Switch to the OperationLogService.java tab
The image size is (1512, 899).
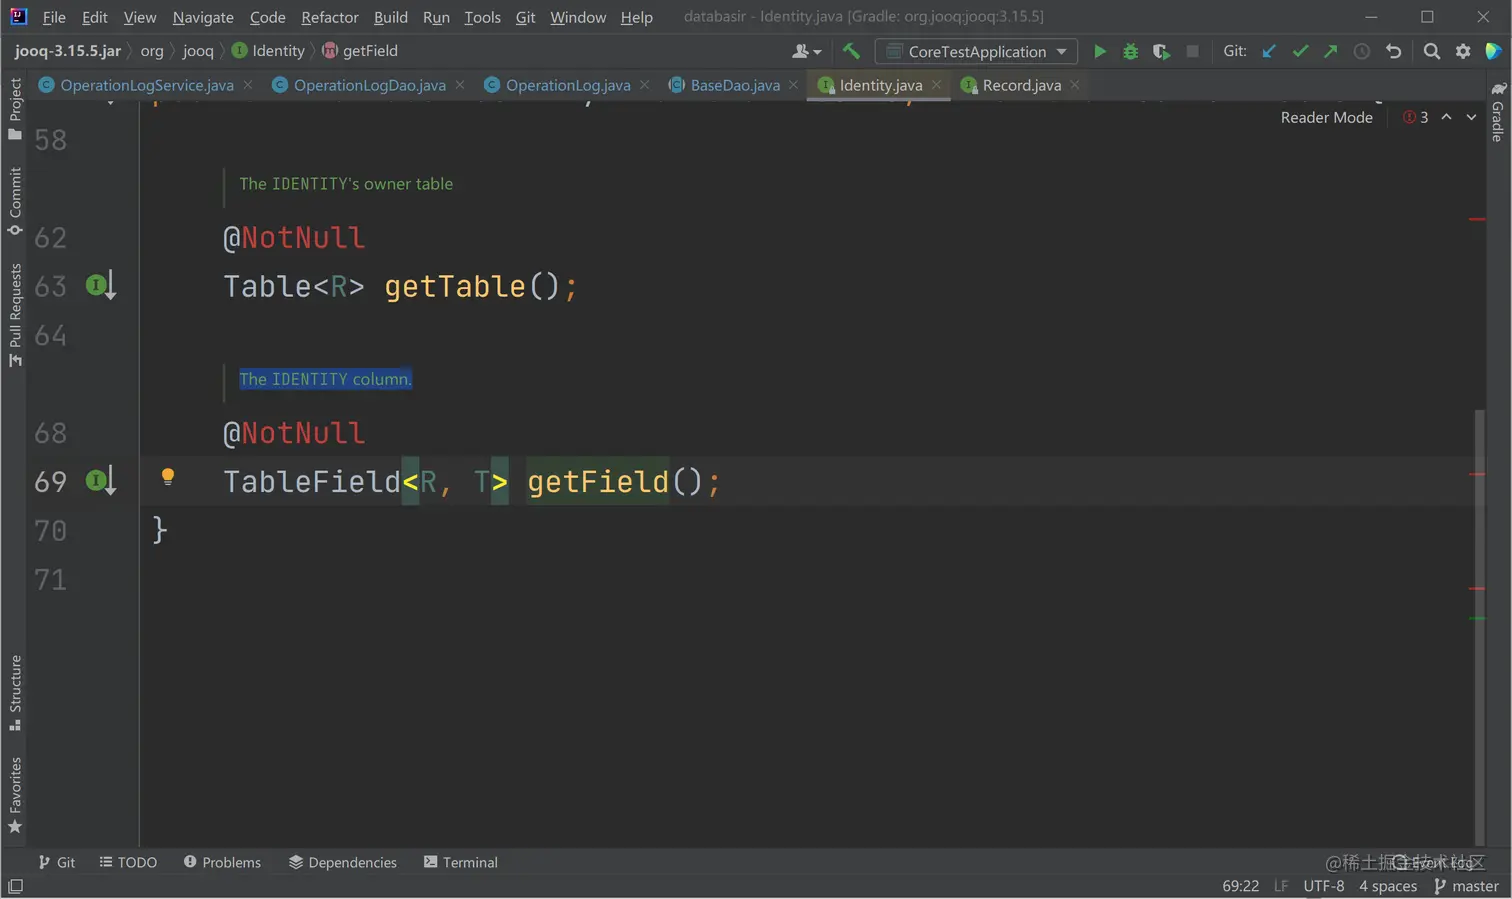point(146,85)
